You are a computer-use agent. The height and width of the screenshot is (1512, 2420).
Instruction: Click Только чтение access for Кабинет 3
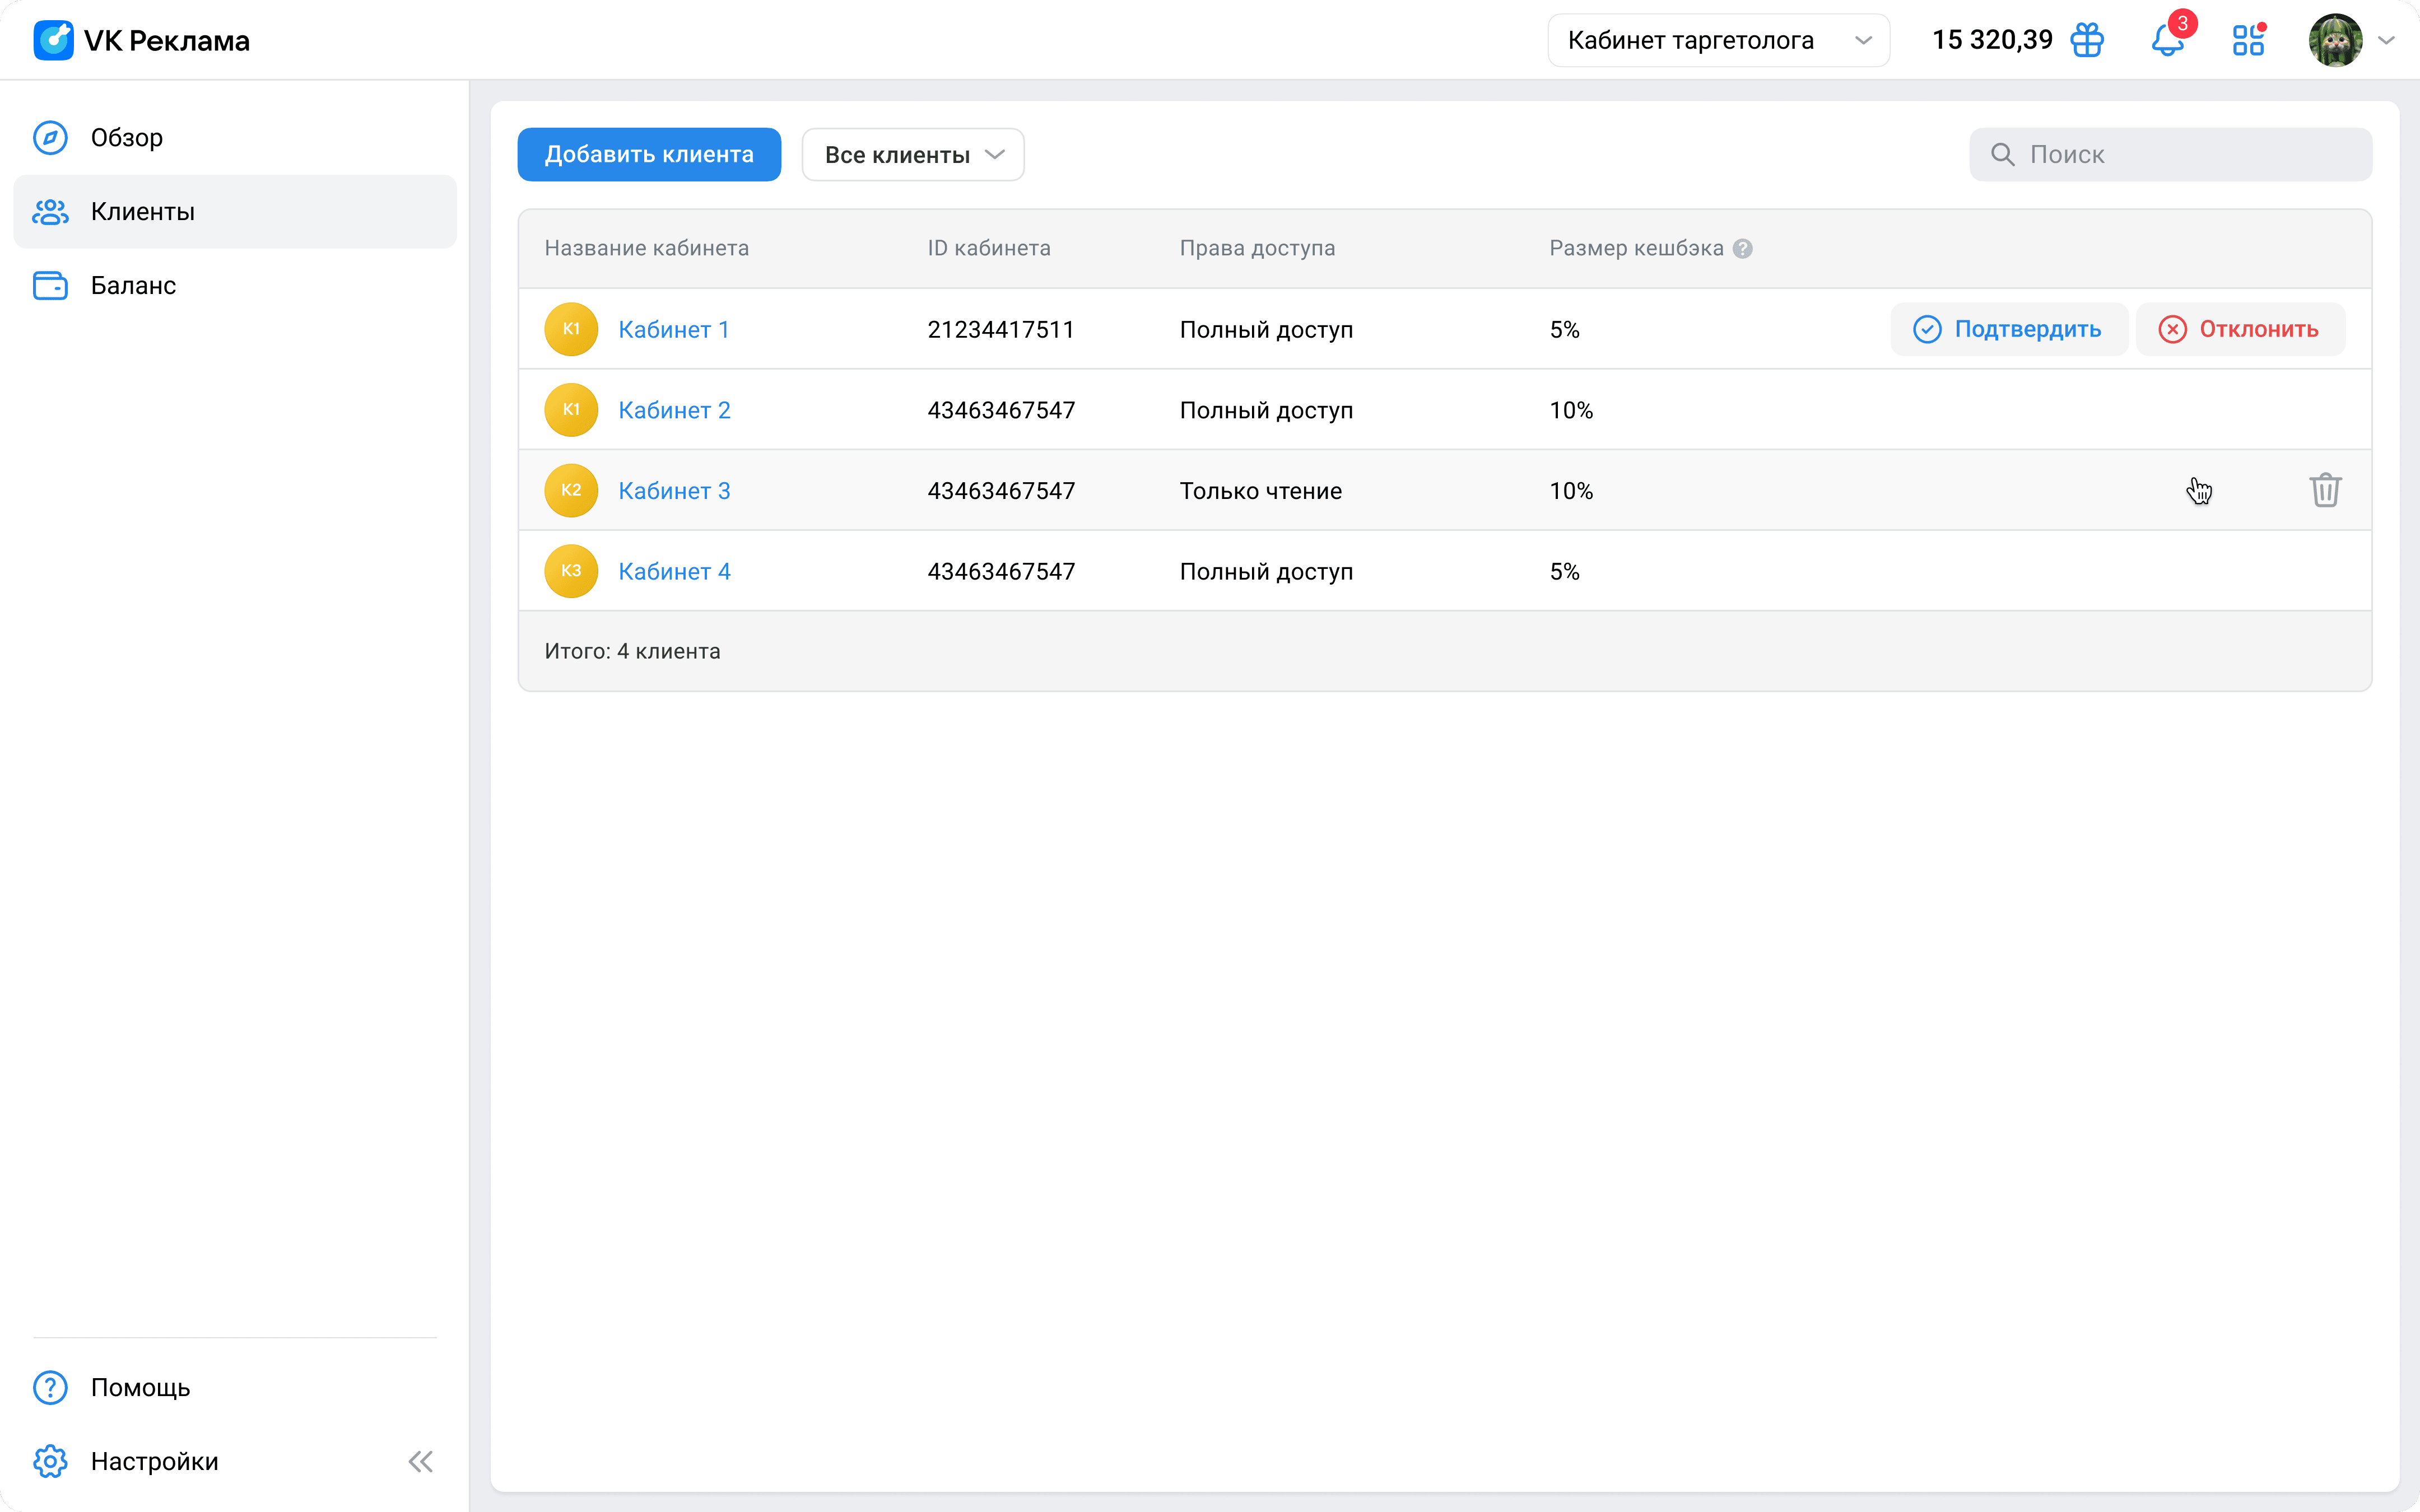point(1260,490)
